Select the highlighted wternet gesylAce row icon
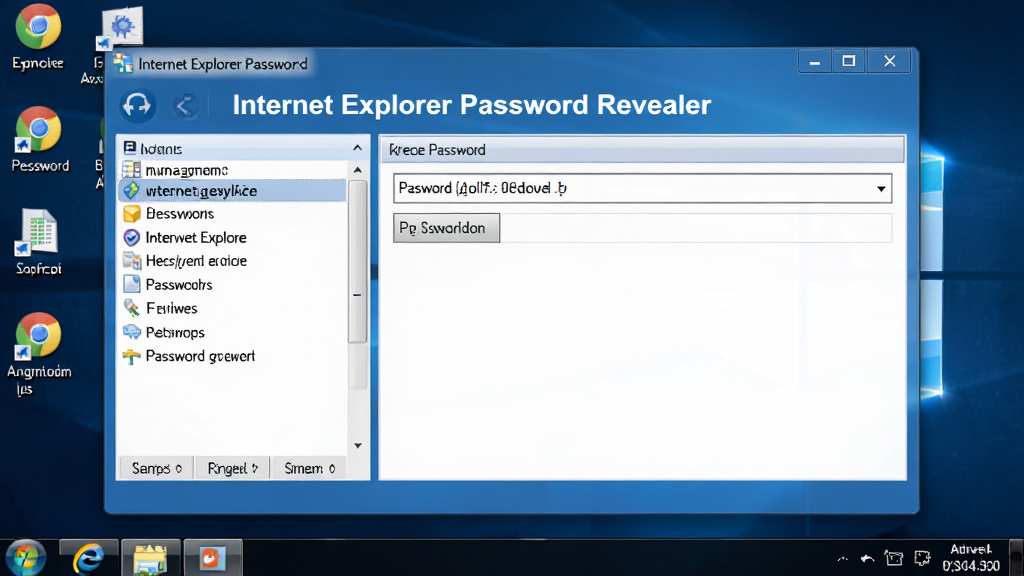 tap(131, 191)
